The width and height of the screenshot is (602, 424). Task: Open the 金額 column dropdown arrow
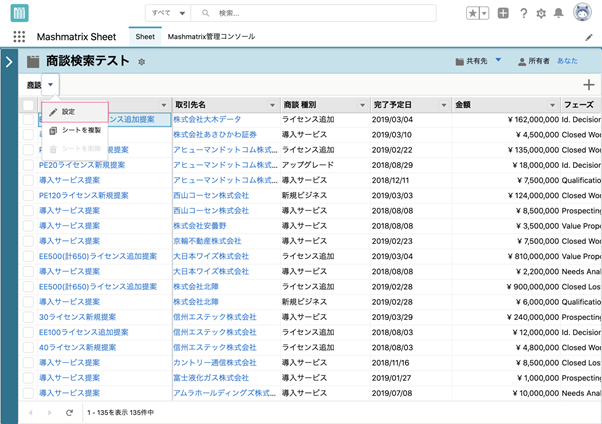point(552,105)
